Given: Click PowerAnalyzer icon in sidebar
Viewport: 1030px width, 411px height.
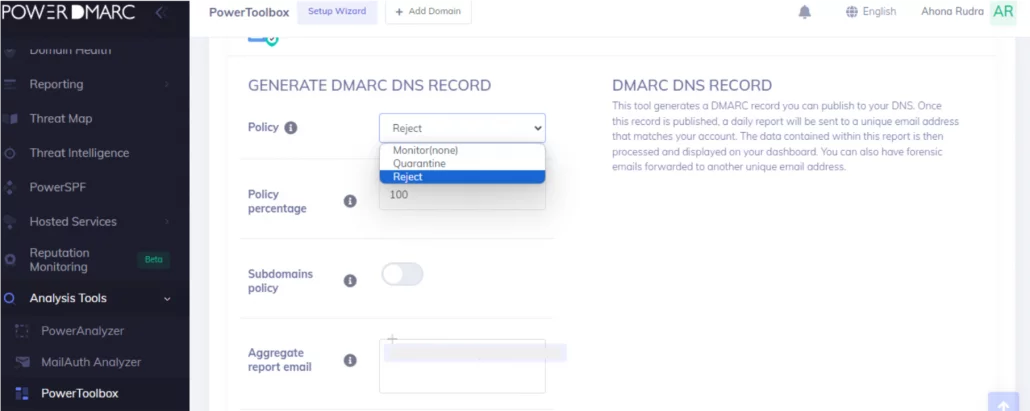Looking at the screenshot, I should pyautogui.click(x=22, y=331).
